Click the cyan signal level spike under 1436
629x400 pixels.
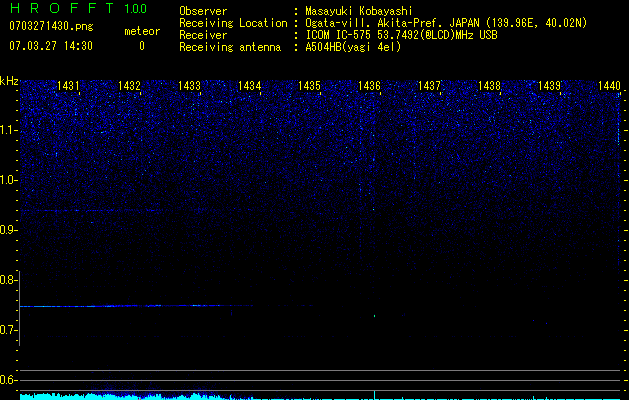[374, 394]
